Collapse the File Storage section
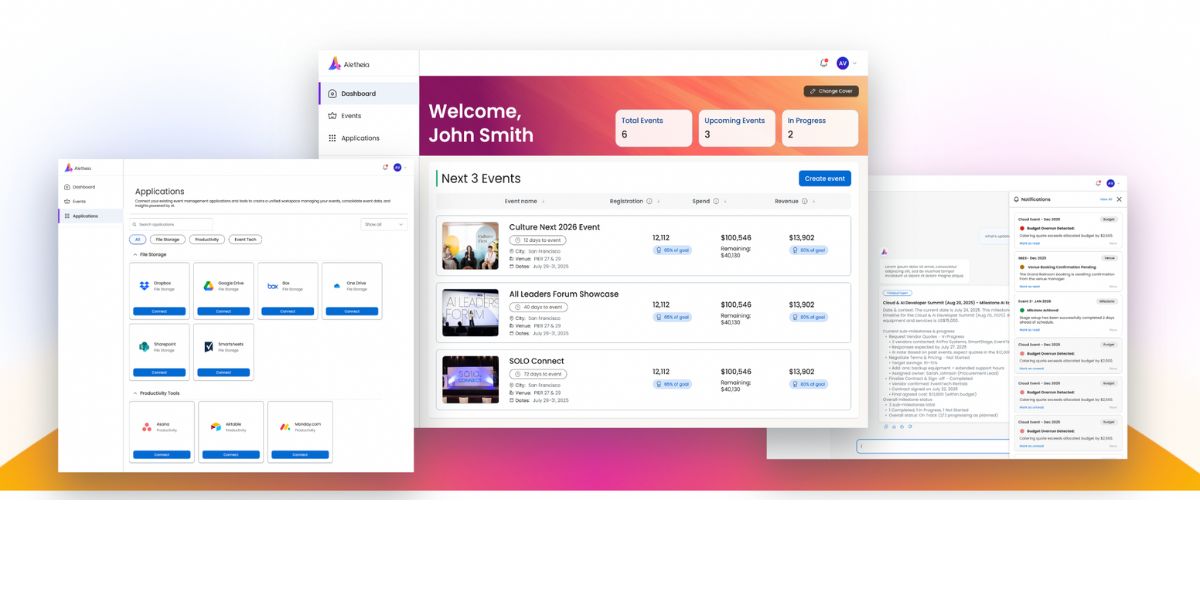 (x=135, y=255)
